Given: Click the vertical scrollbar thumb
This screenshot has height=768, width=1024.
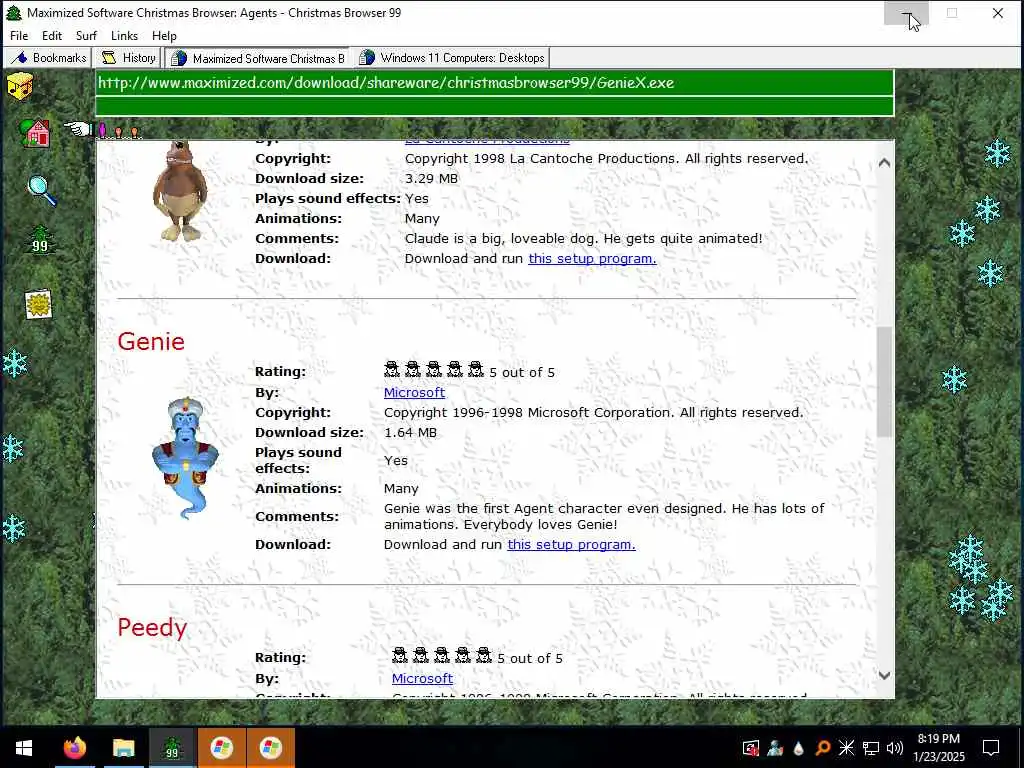Looking at the screenshot, I should (884, 381).
